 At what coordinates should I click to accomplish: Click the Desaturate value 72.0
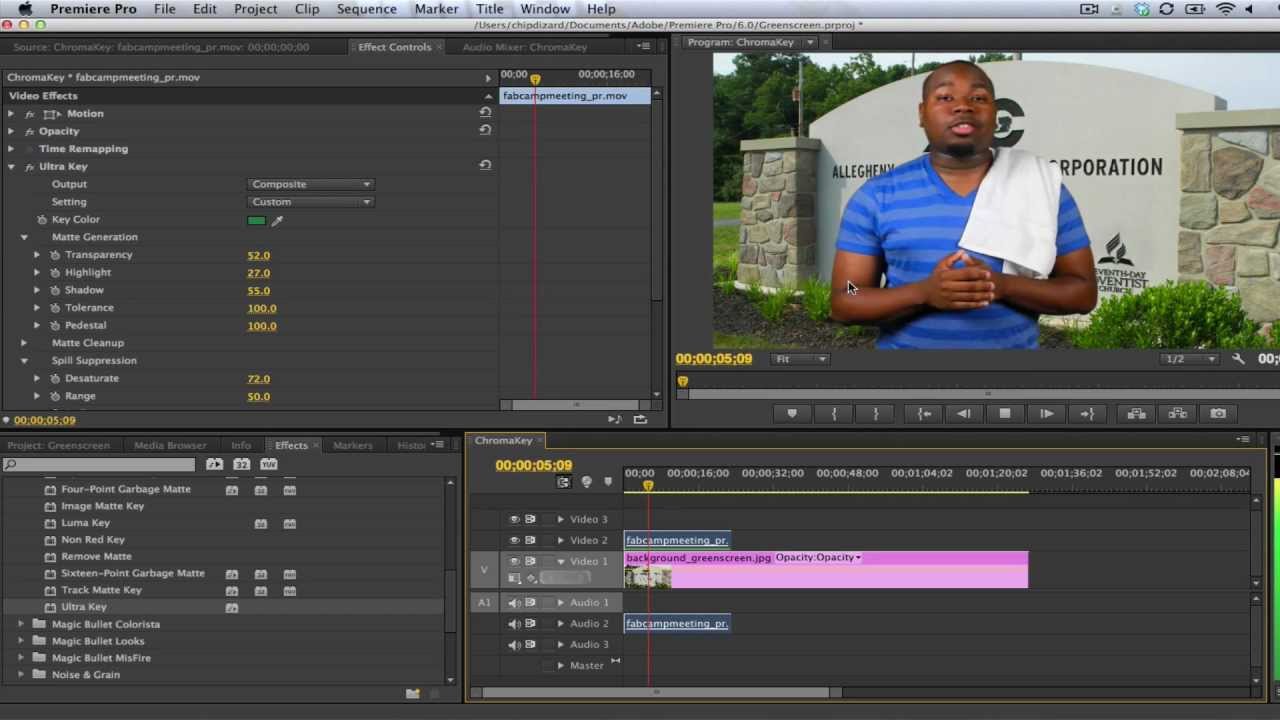click(258, 379)
